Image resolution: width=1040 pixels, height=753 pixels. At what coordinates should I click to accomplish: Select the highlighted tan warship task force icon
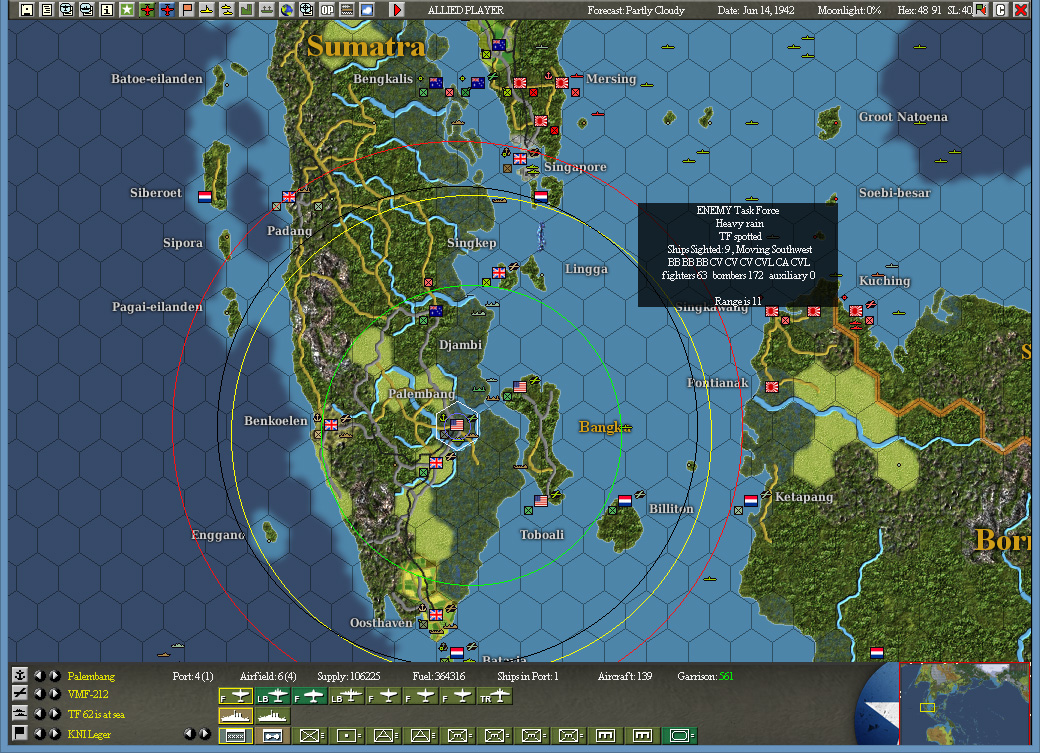click(235, 716)
